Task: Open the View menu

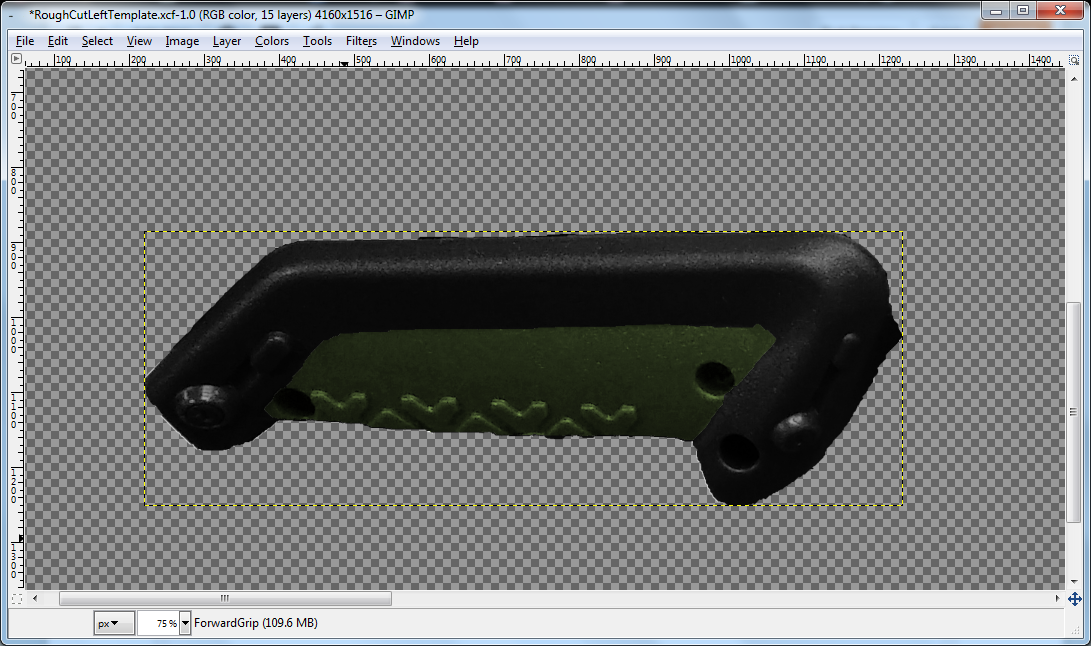Action: (139, 41)
